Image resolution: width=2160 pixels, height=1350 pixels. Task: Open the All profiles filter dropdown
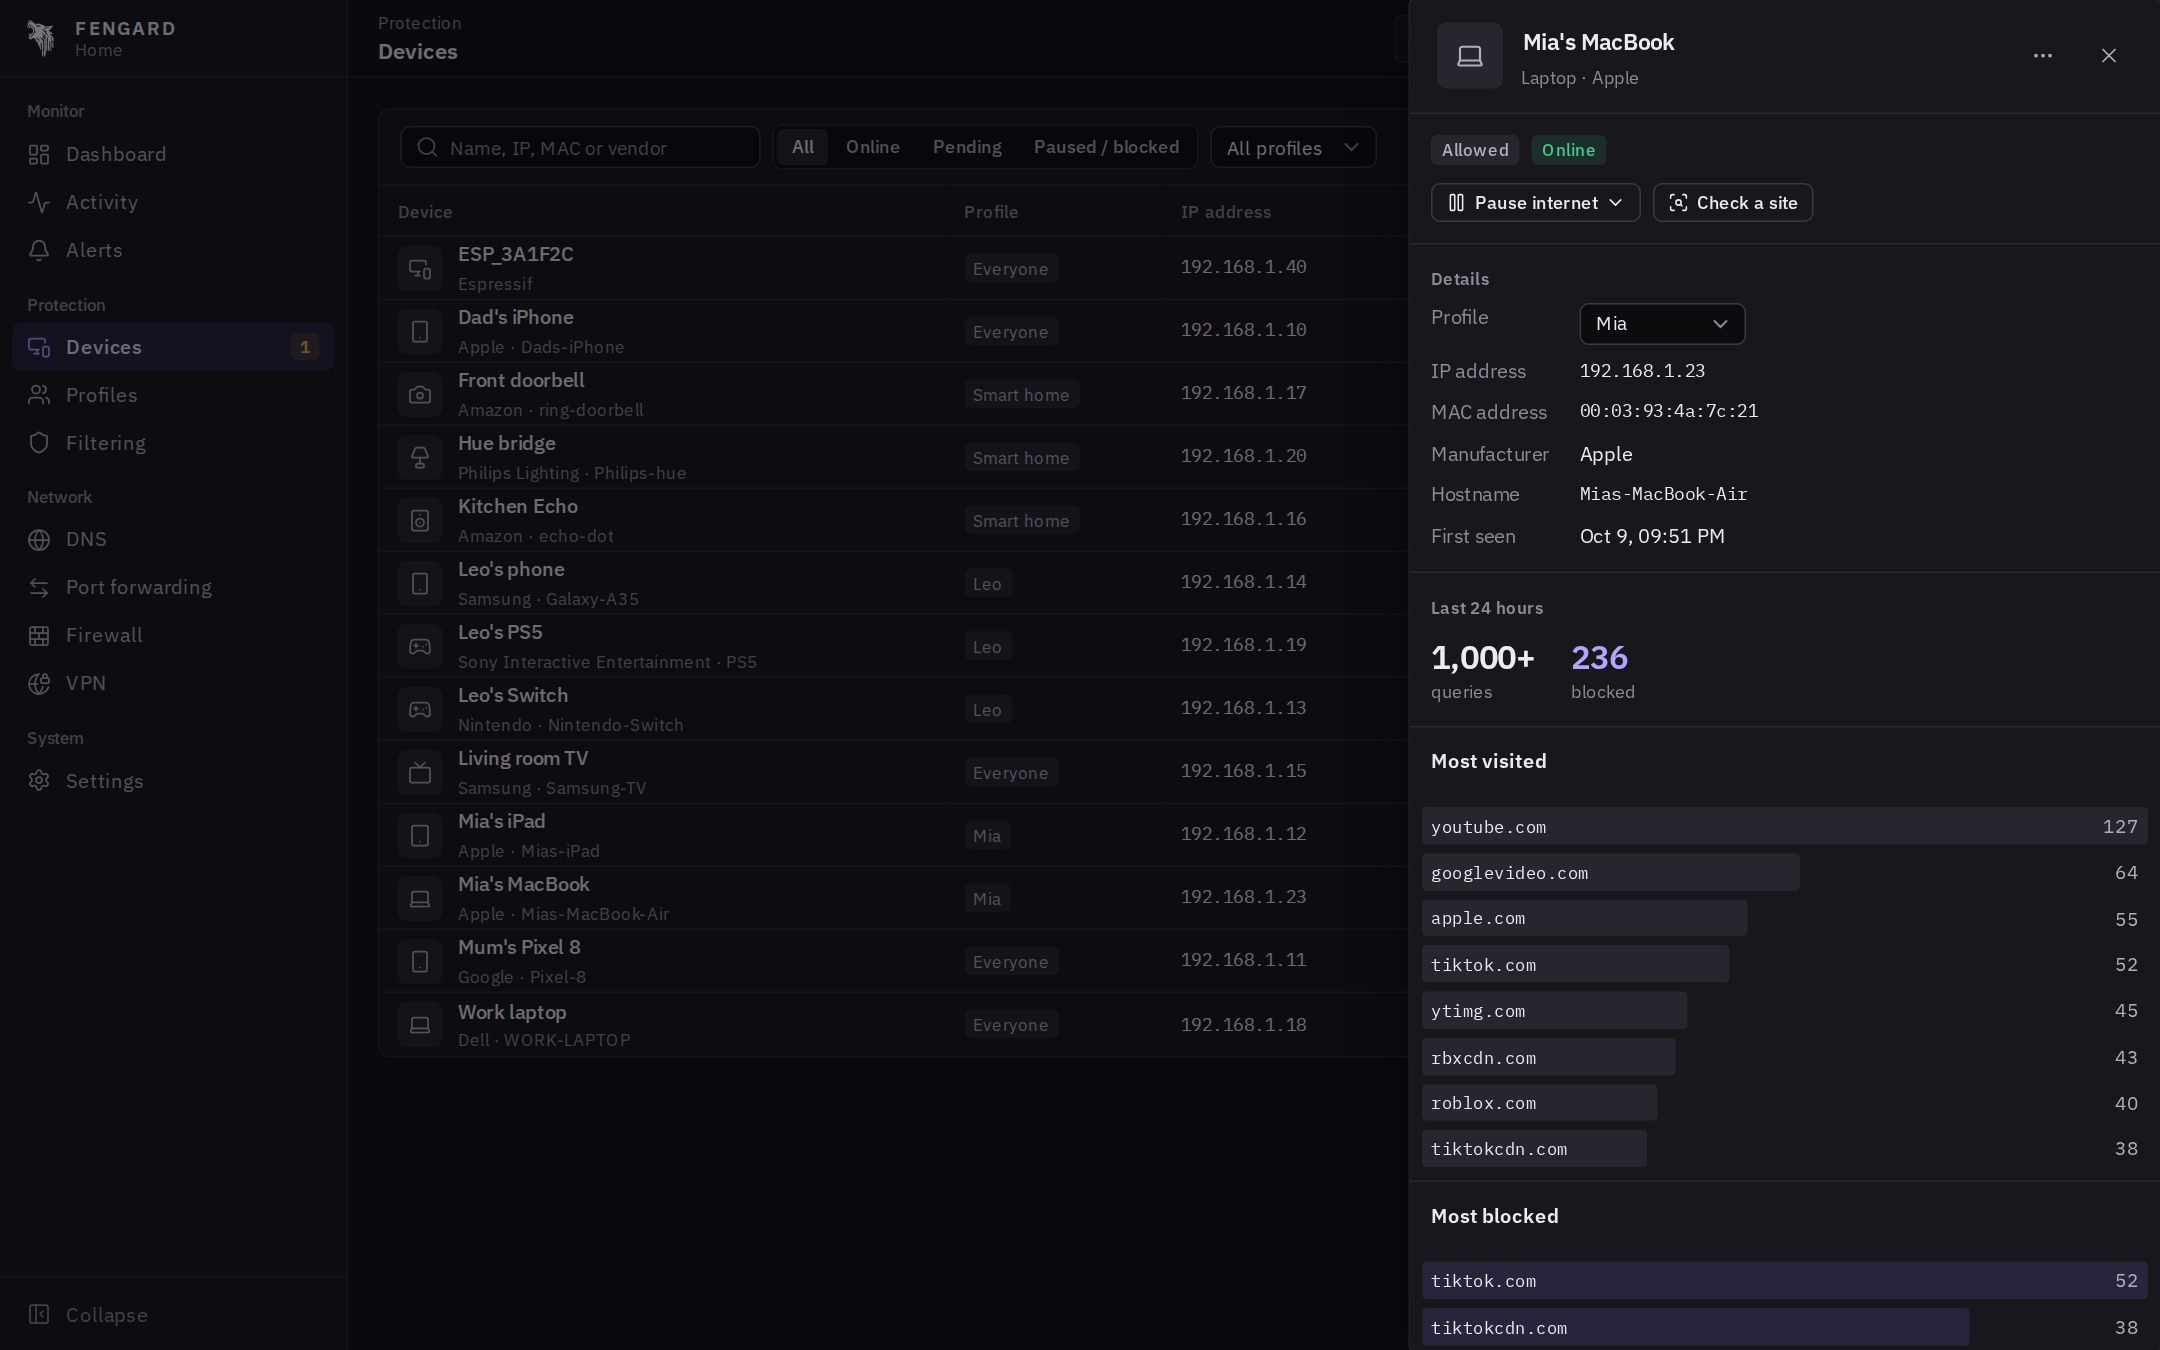pyautogui.click(x=1293, y=148)
